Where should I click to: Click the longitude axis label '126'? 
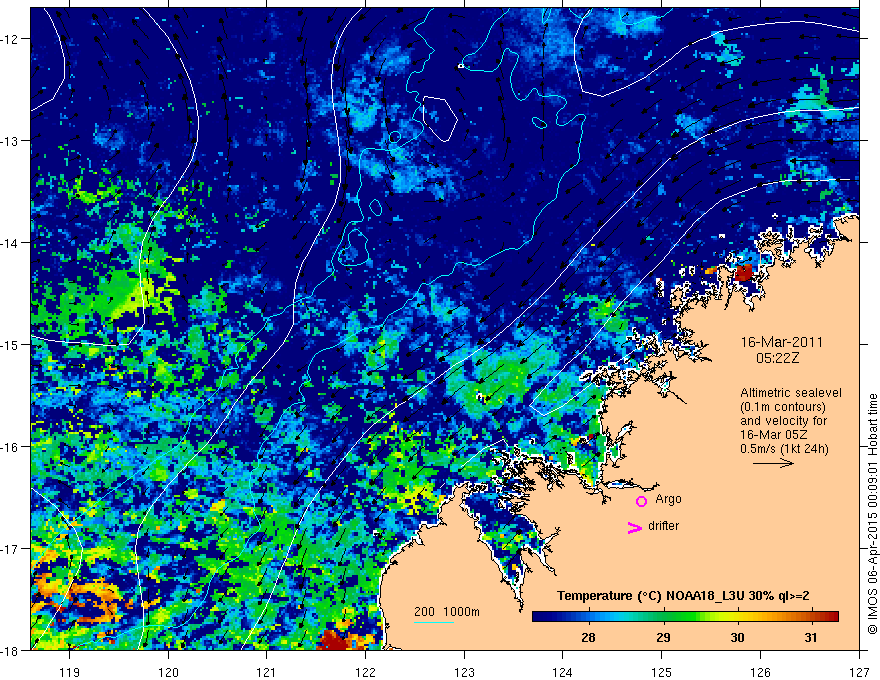click(x=760, y=672)
